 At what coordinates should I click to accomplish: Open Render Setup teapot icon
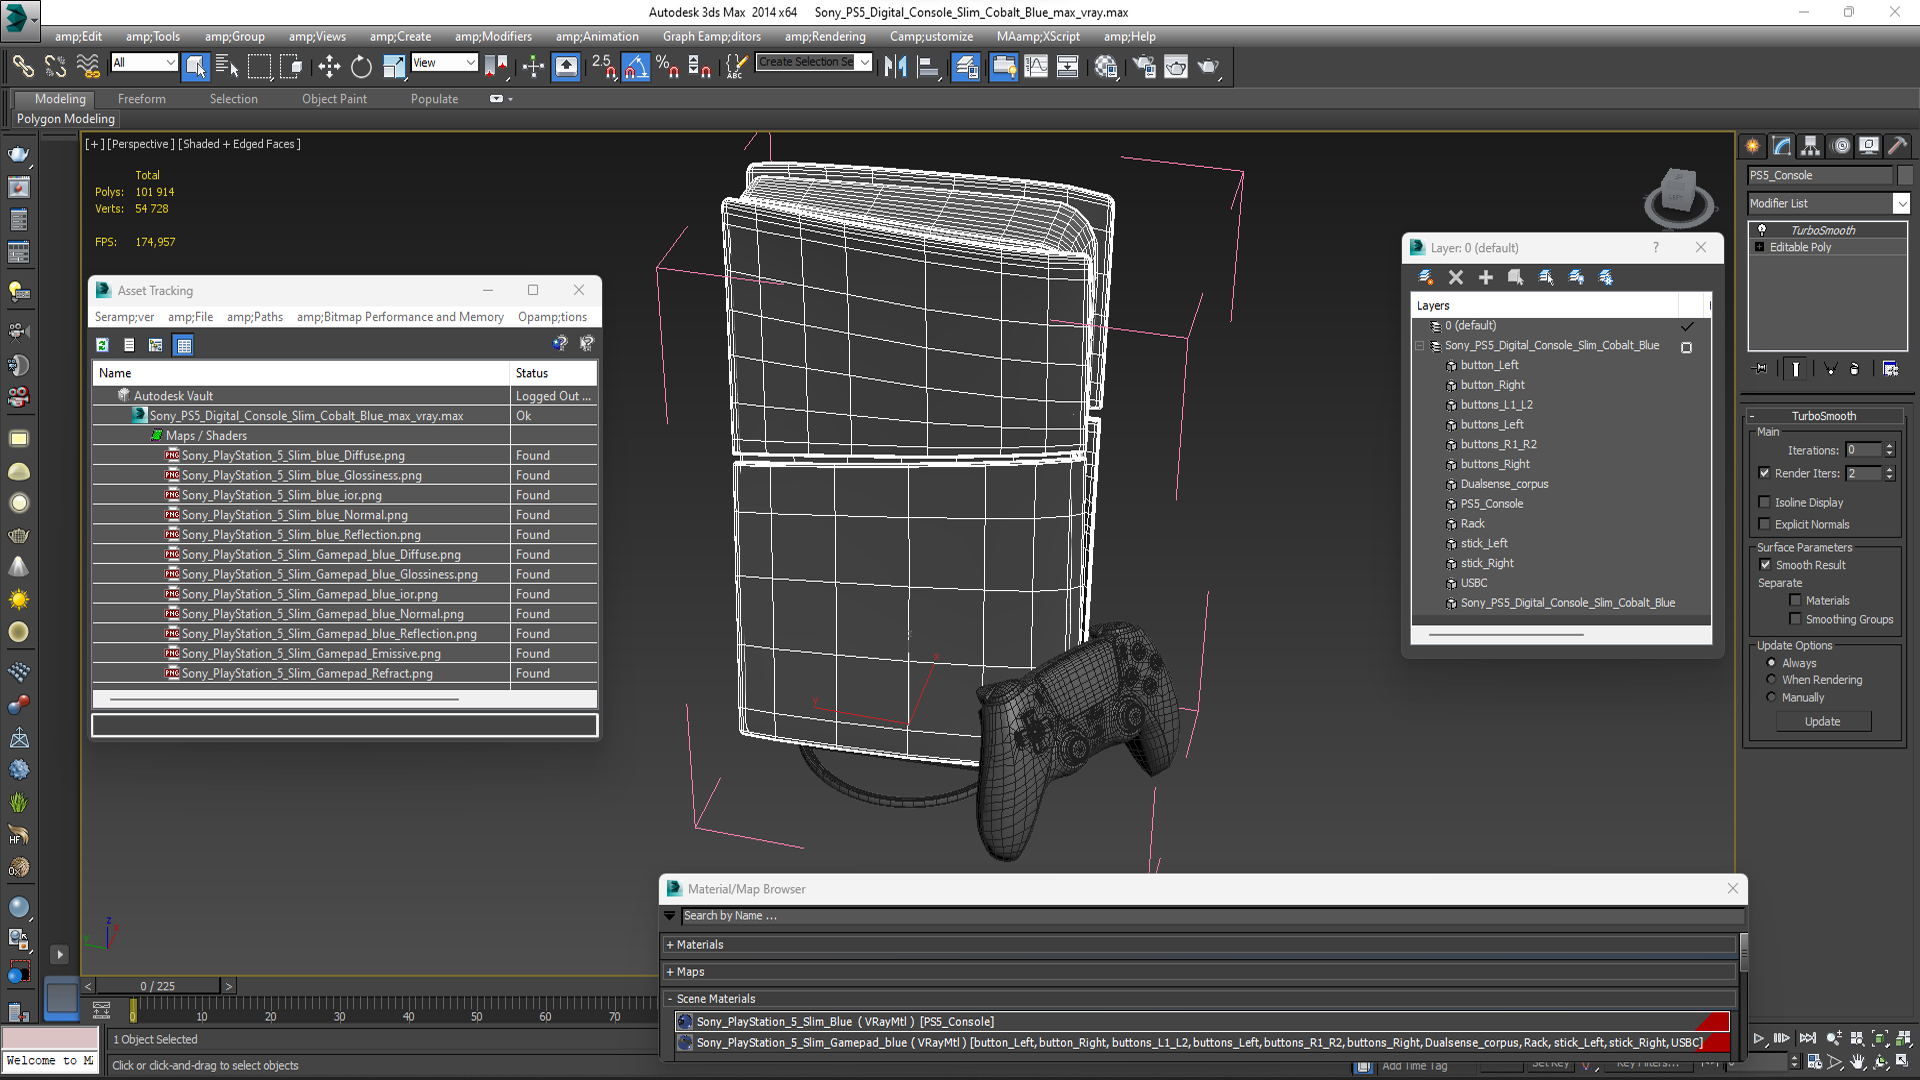tap(1144, 66)
